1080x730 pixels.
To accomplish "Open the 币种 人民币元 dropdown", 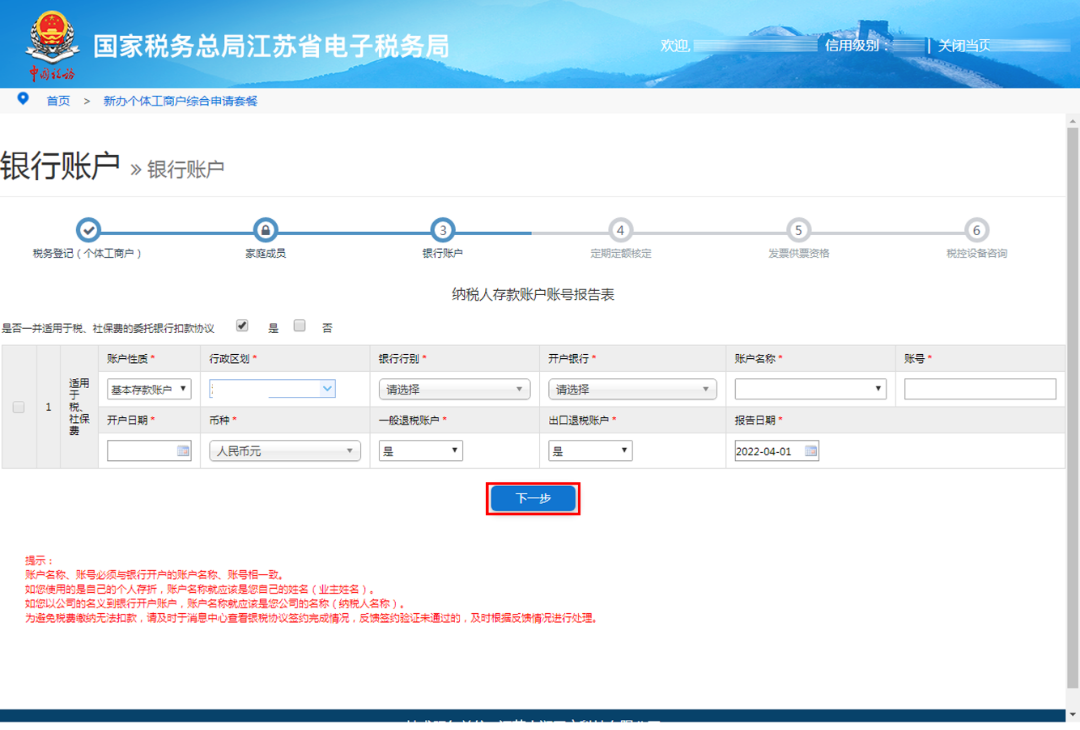I will click(x=284, y=450).
